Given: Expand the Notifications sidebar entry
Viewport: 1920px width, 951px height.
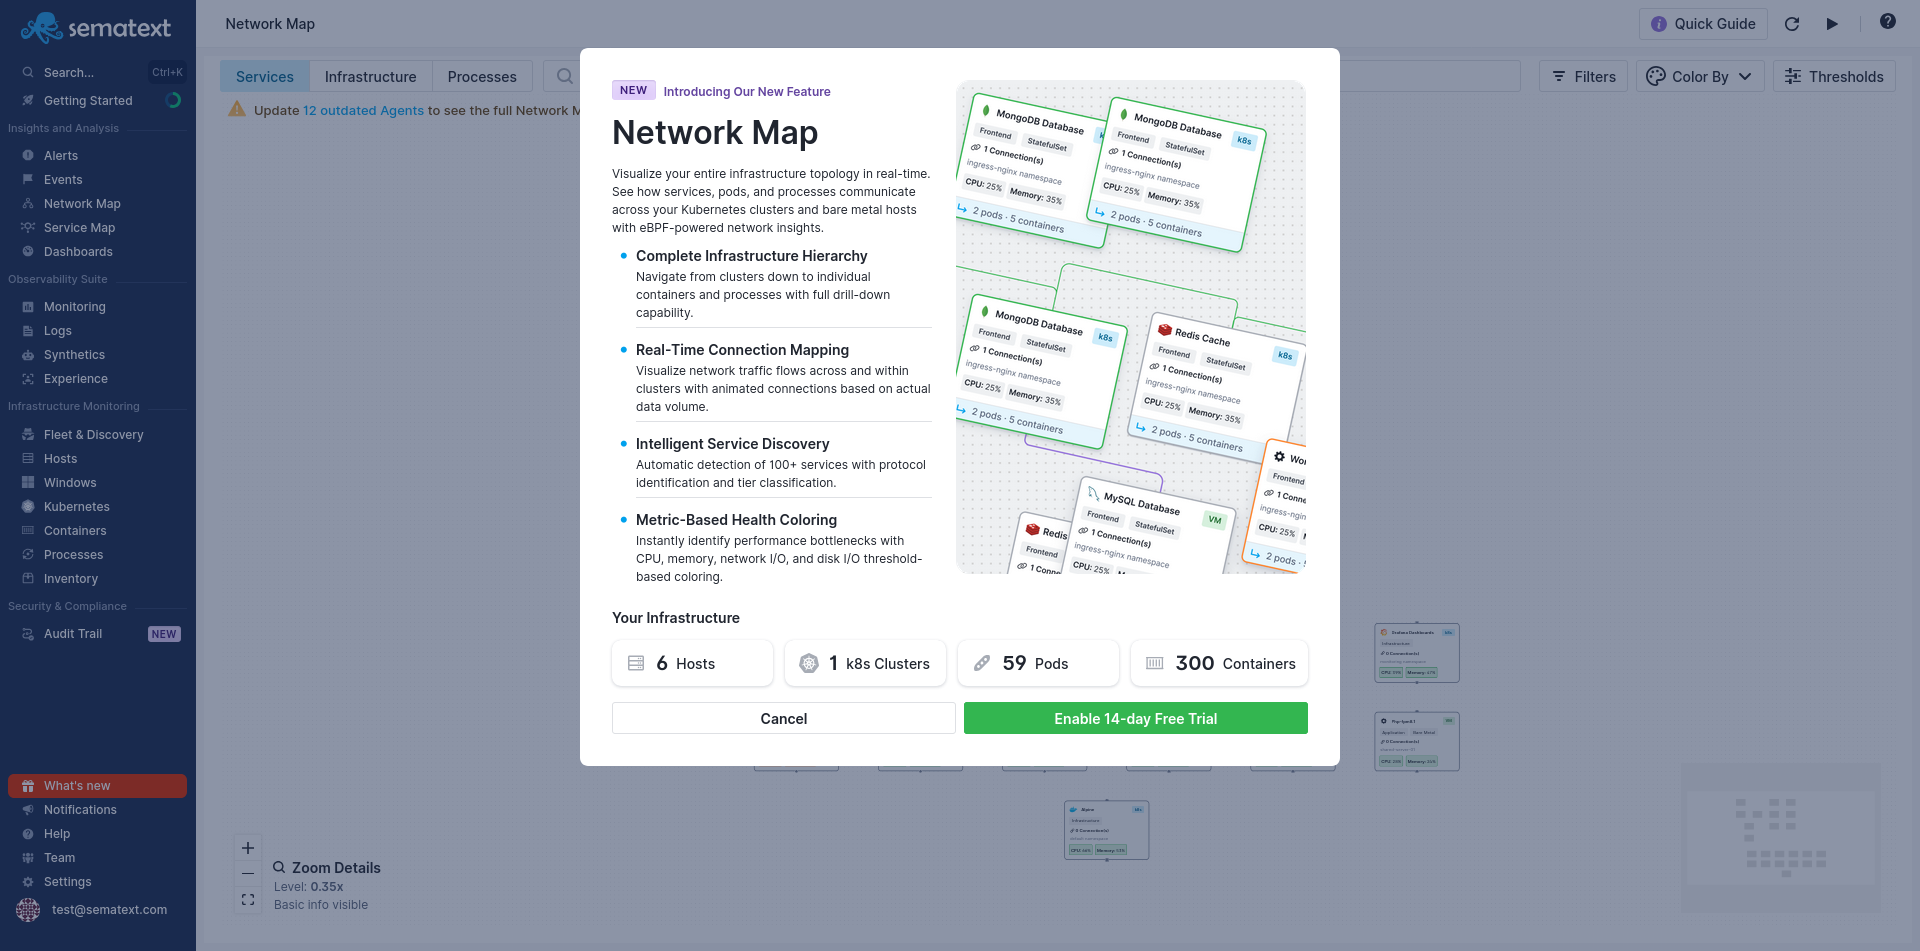Looking at the screenshot, I should point(78,809).
